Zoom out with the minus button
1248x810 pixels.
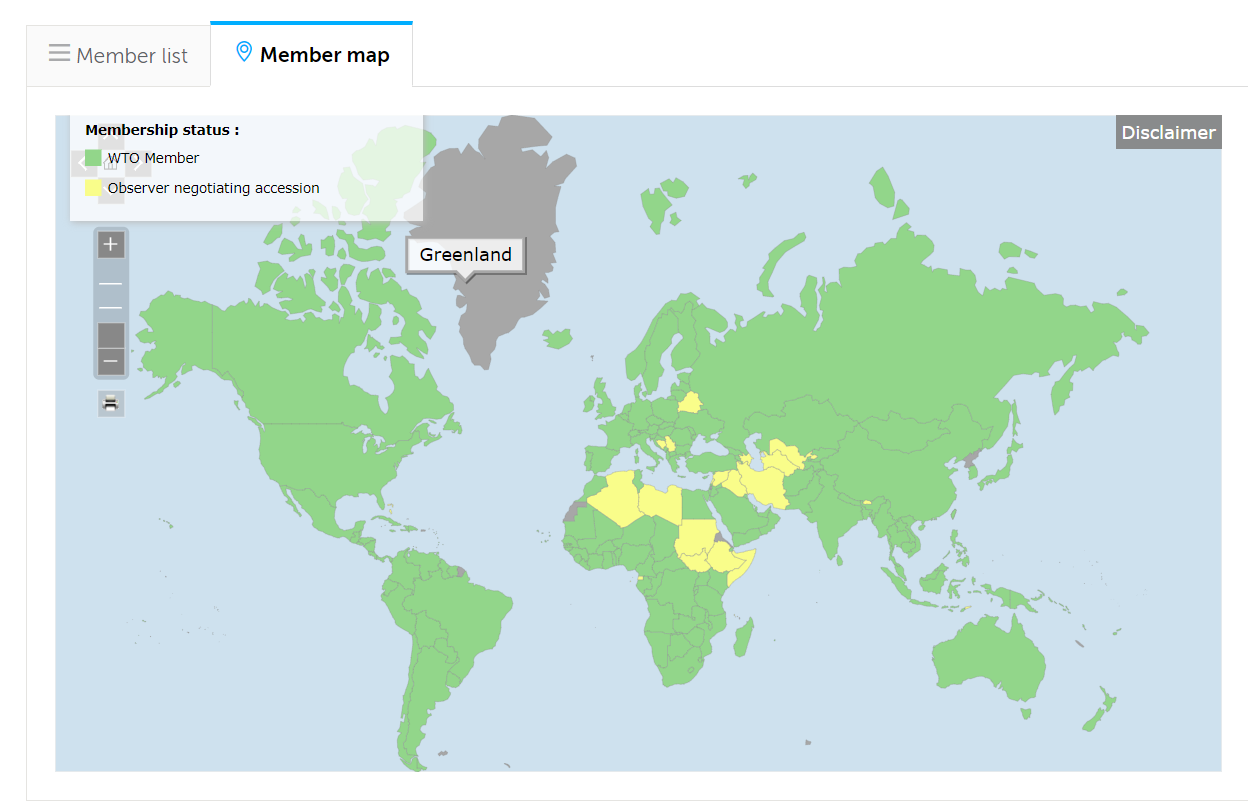[x=111, y=361]
